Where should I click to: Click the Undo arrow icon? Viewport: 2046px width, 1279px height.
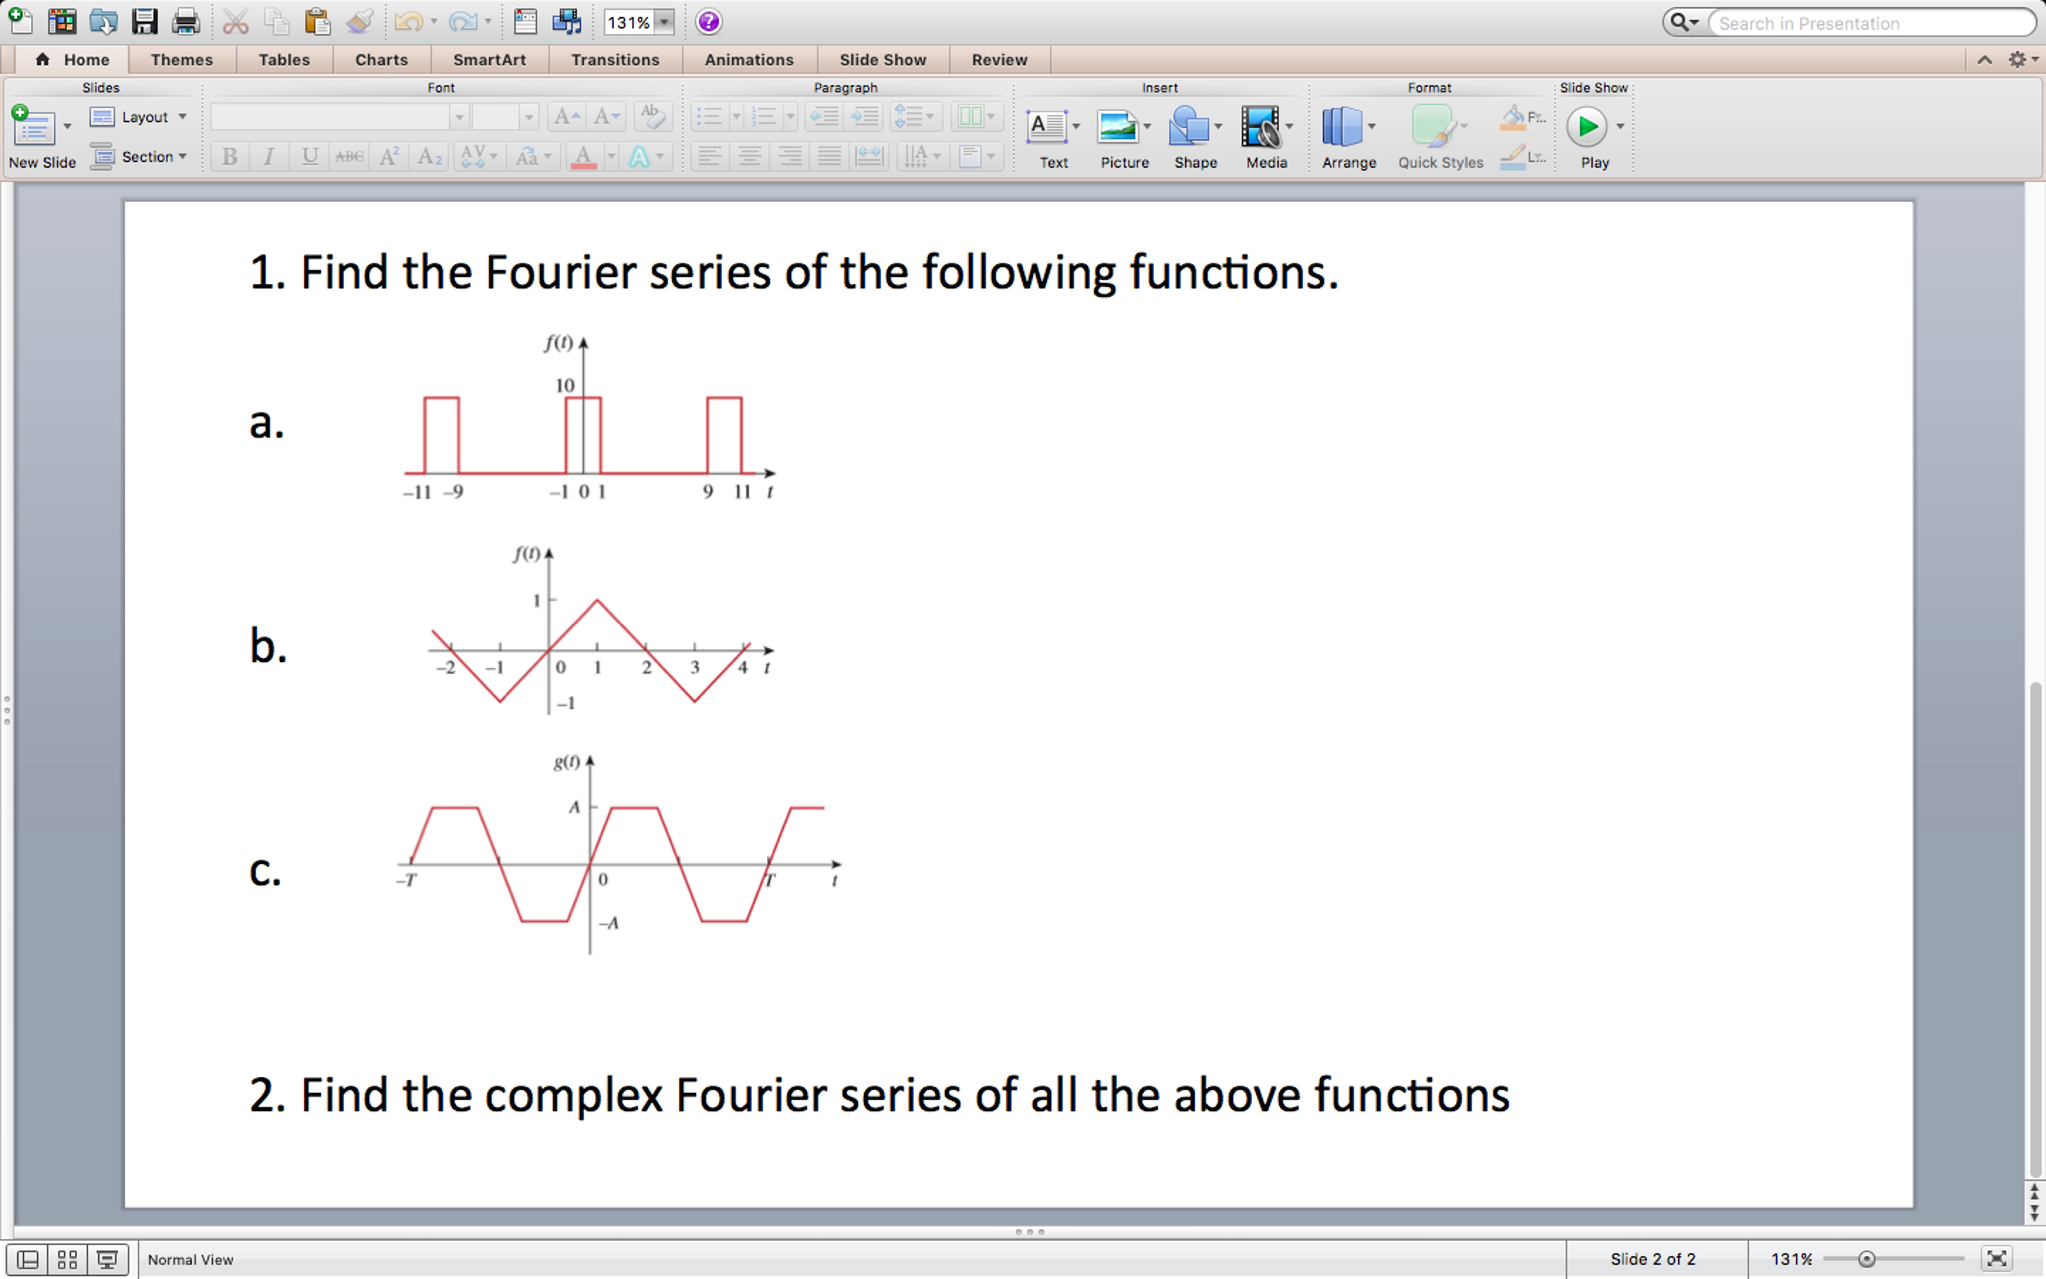tap(408, 21)
